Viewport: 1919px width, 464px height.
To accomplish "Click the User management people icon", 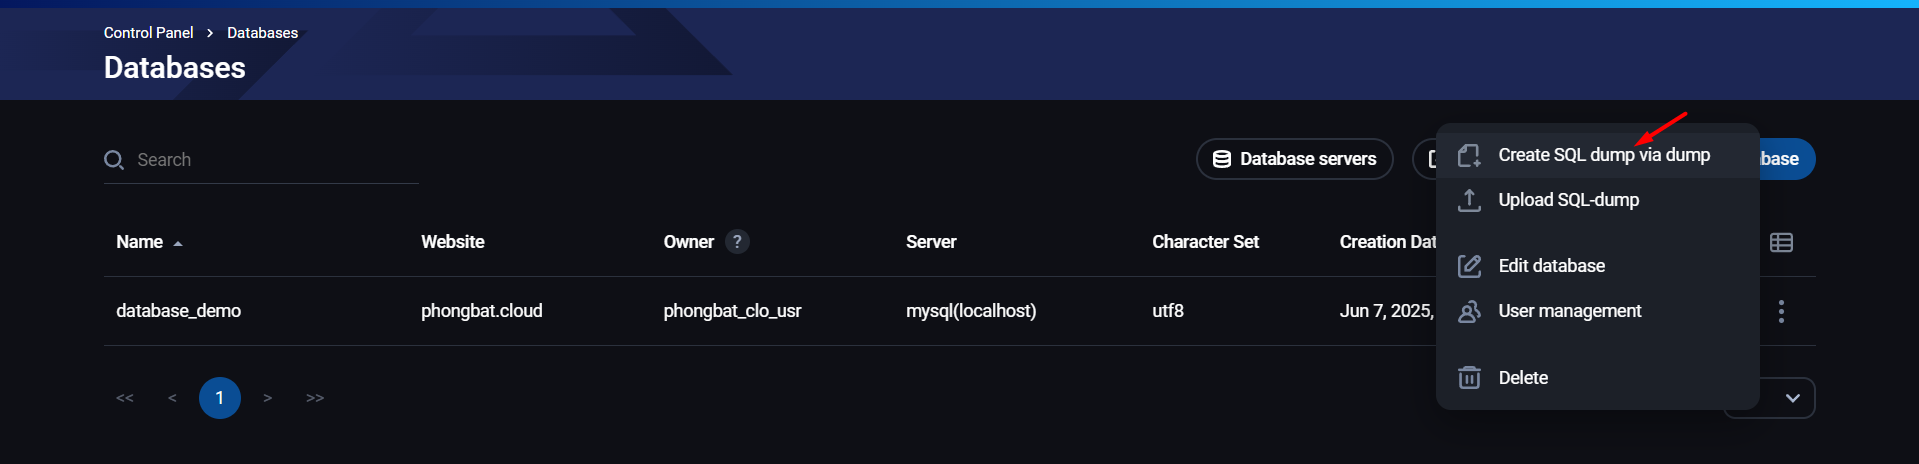I will pyautogui.click(x=1469, y=311).
